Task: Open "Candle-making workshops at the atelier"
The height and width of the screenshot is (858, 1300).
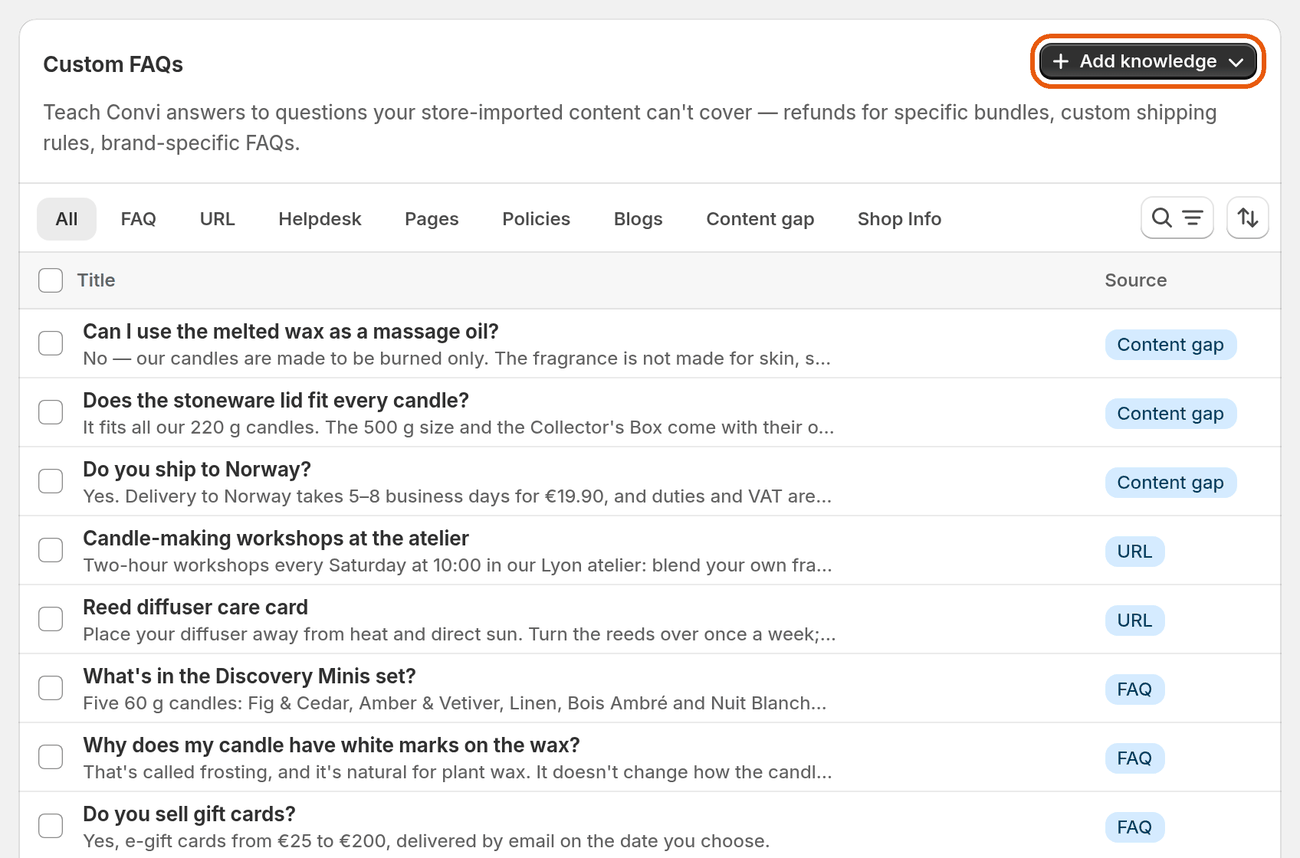Action: 276,539
